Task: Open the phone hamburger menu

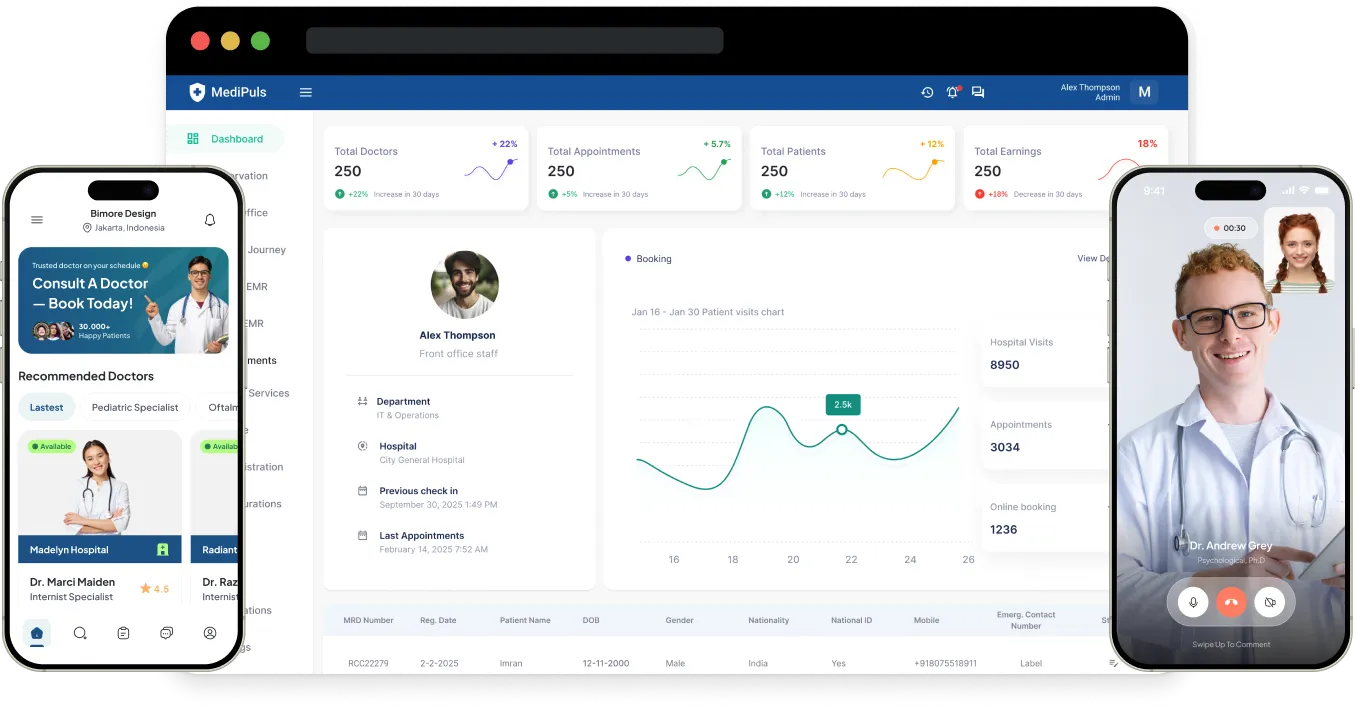Action: tap(37, 220)
